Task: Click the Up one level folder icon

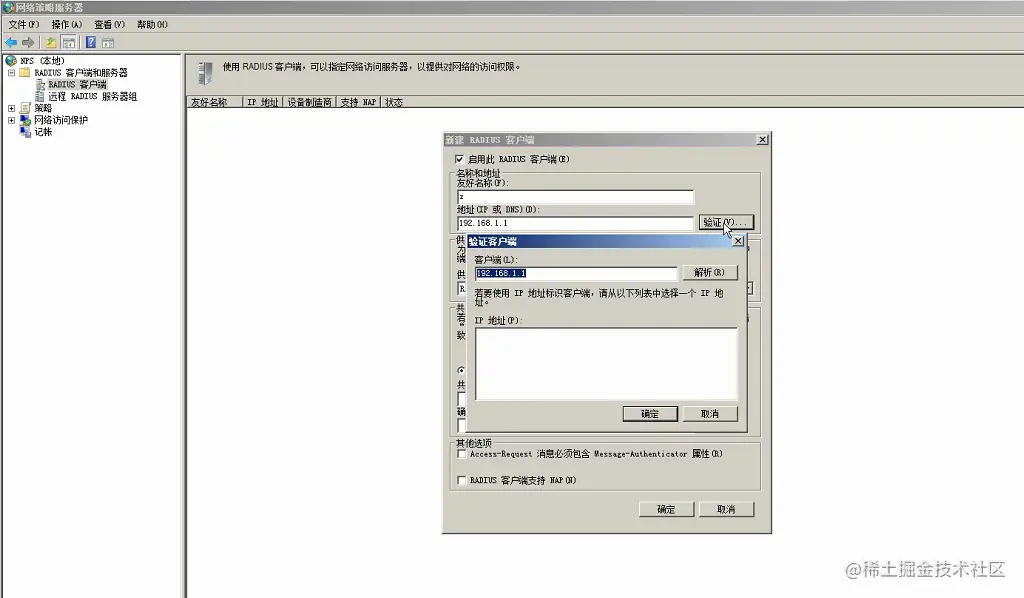Action: 50,42
